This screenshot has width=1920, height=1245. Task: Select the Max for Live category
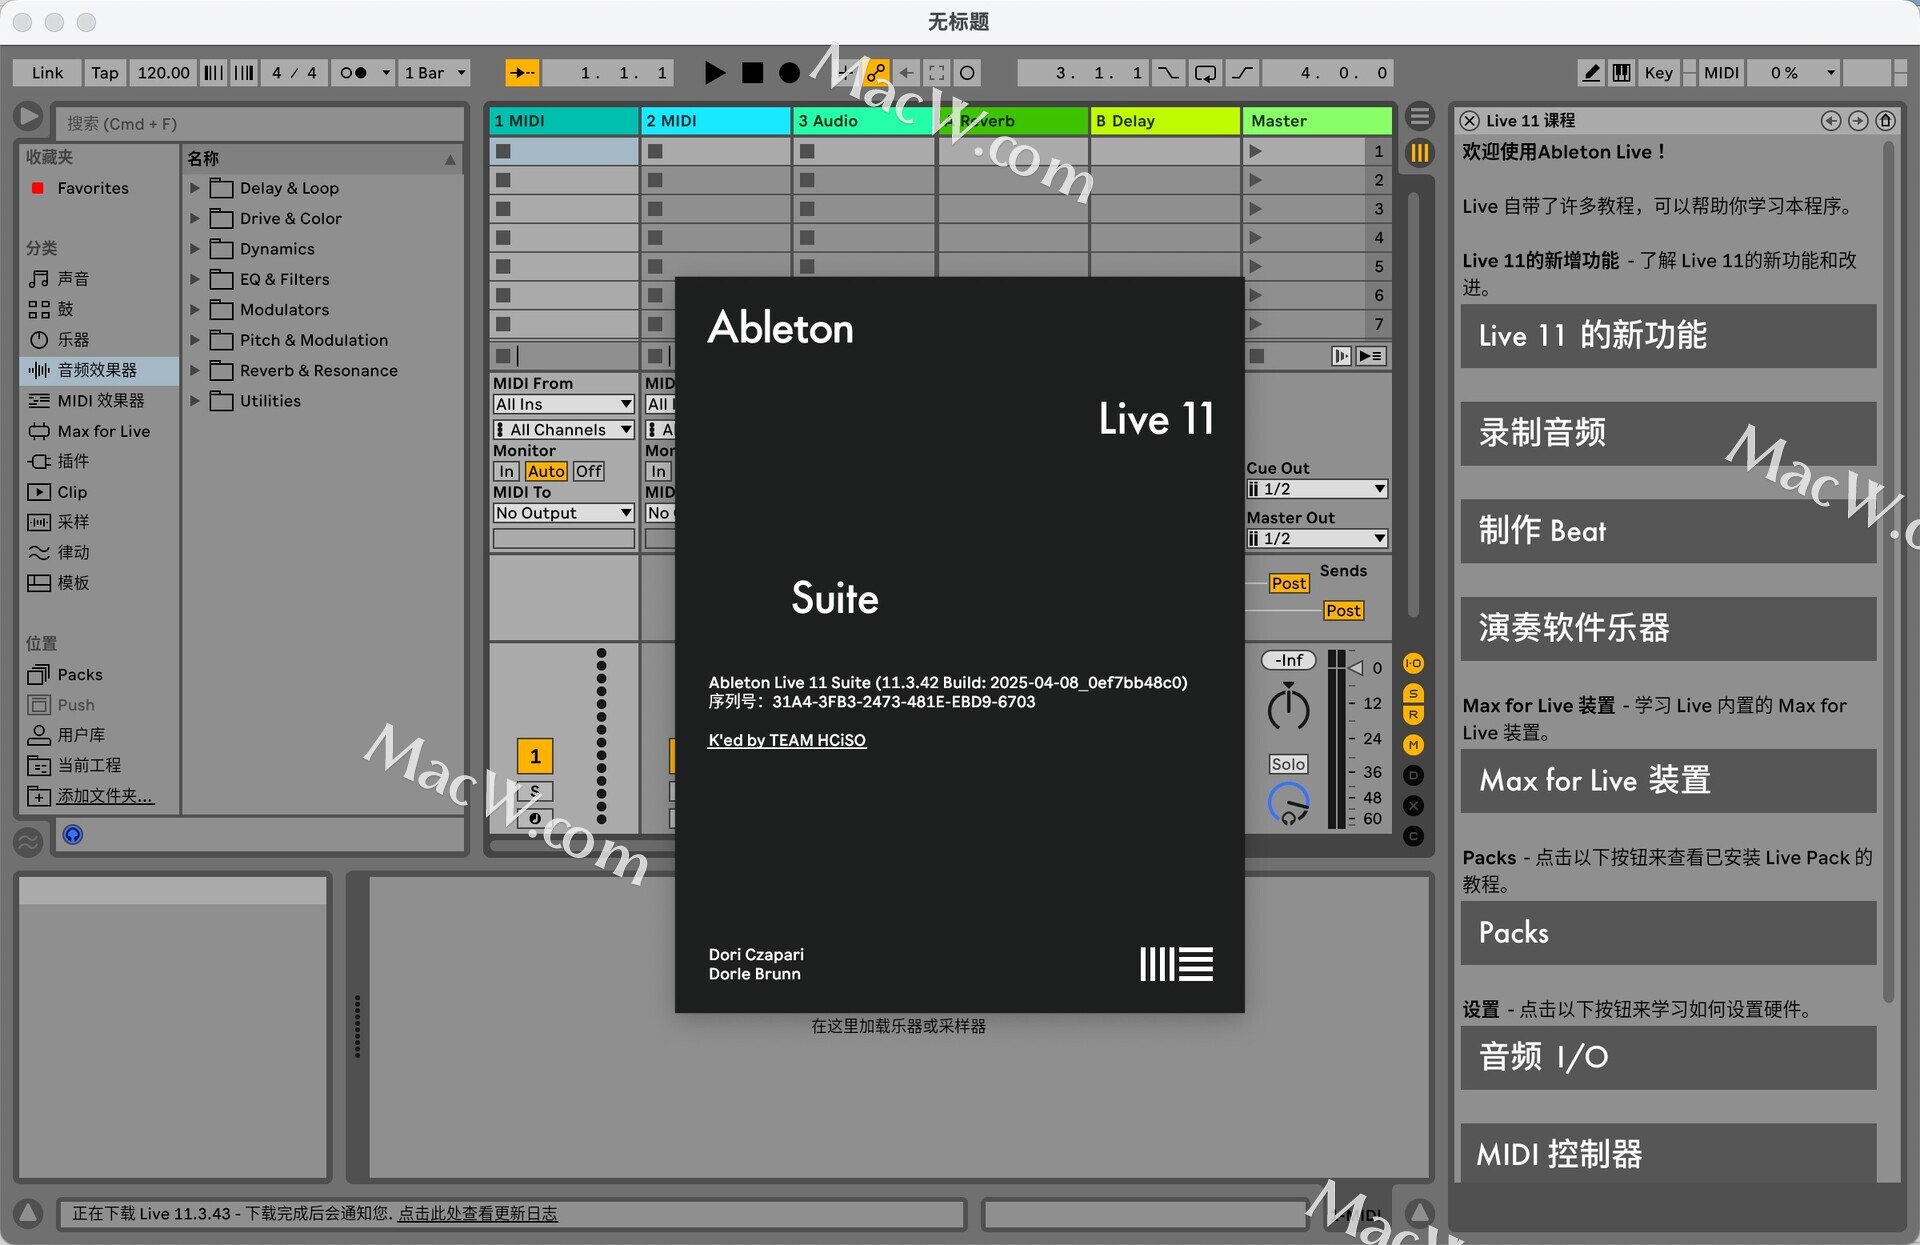pyautogui.click(x=103, y=431)
